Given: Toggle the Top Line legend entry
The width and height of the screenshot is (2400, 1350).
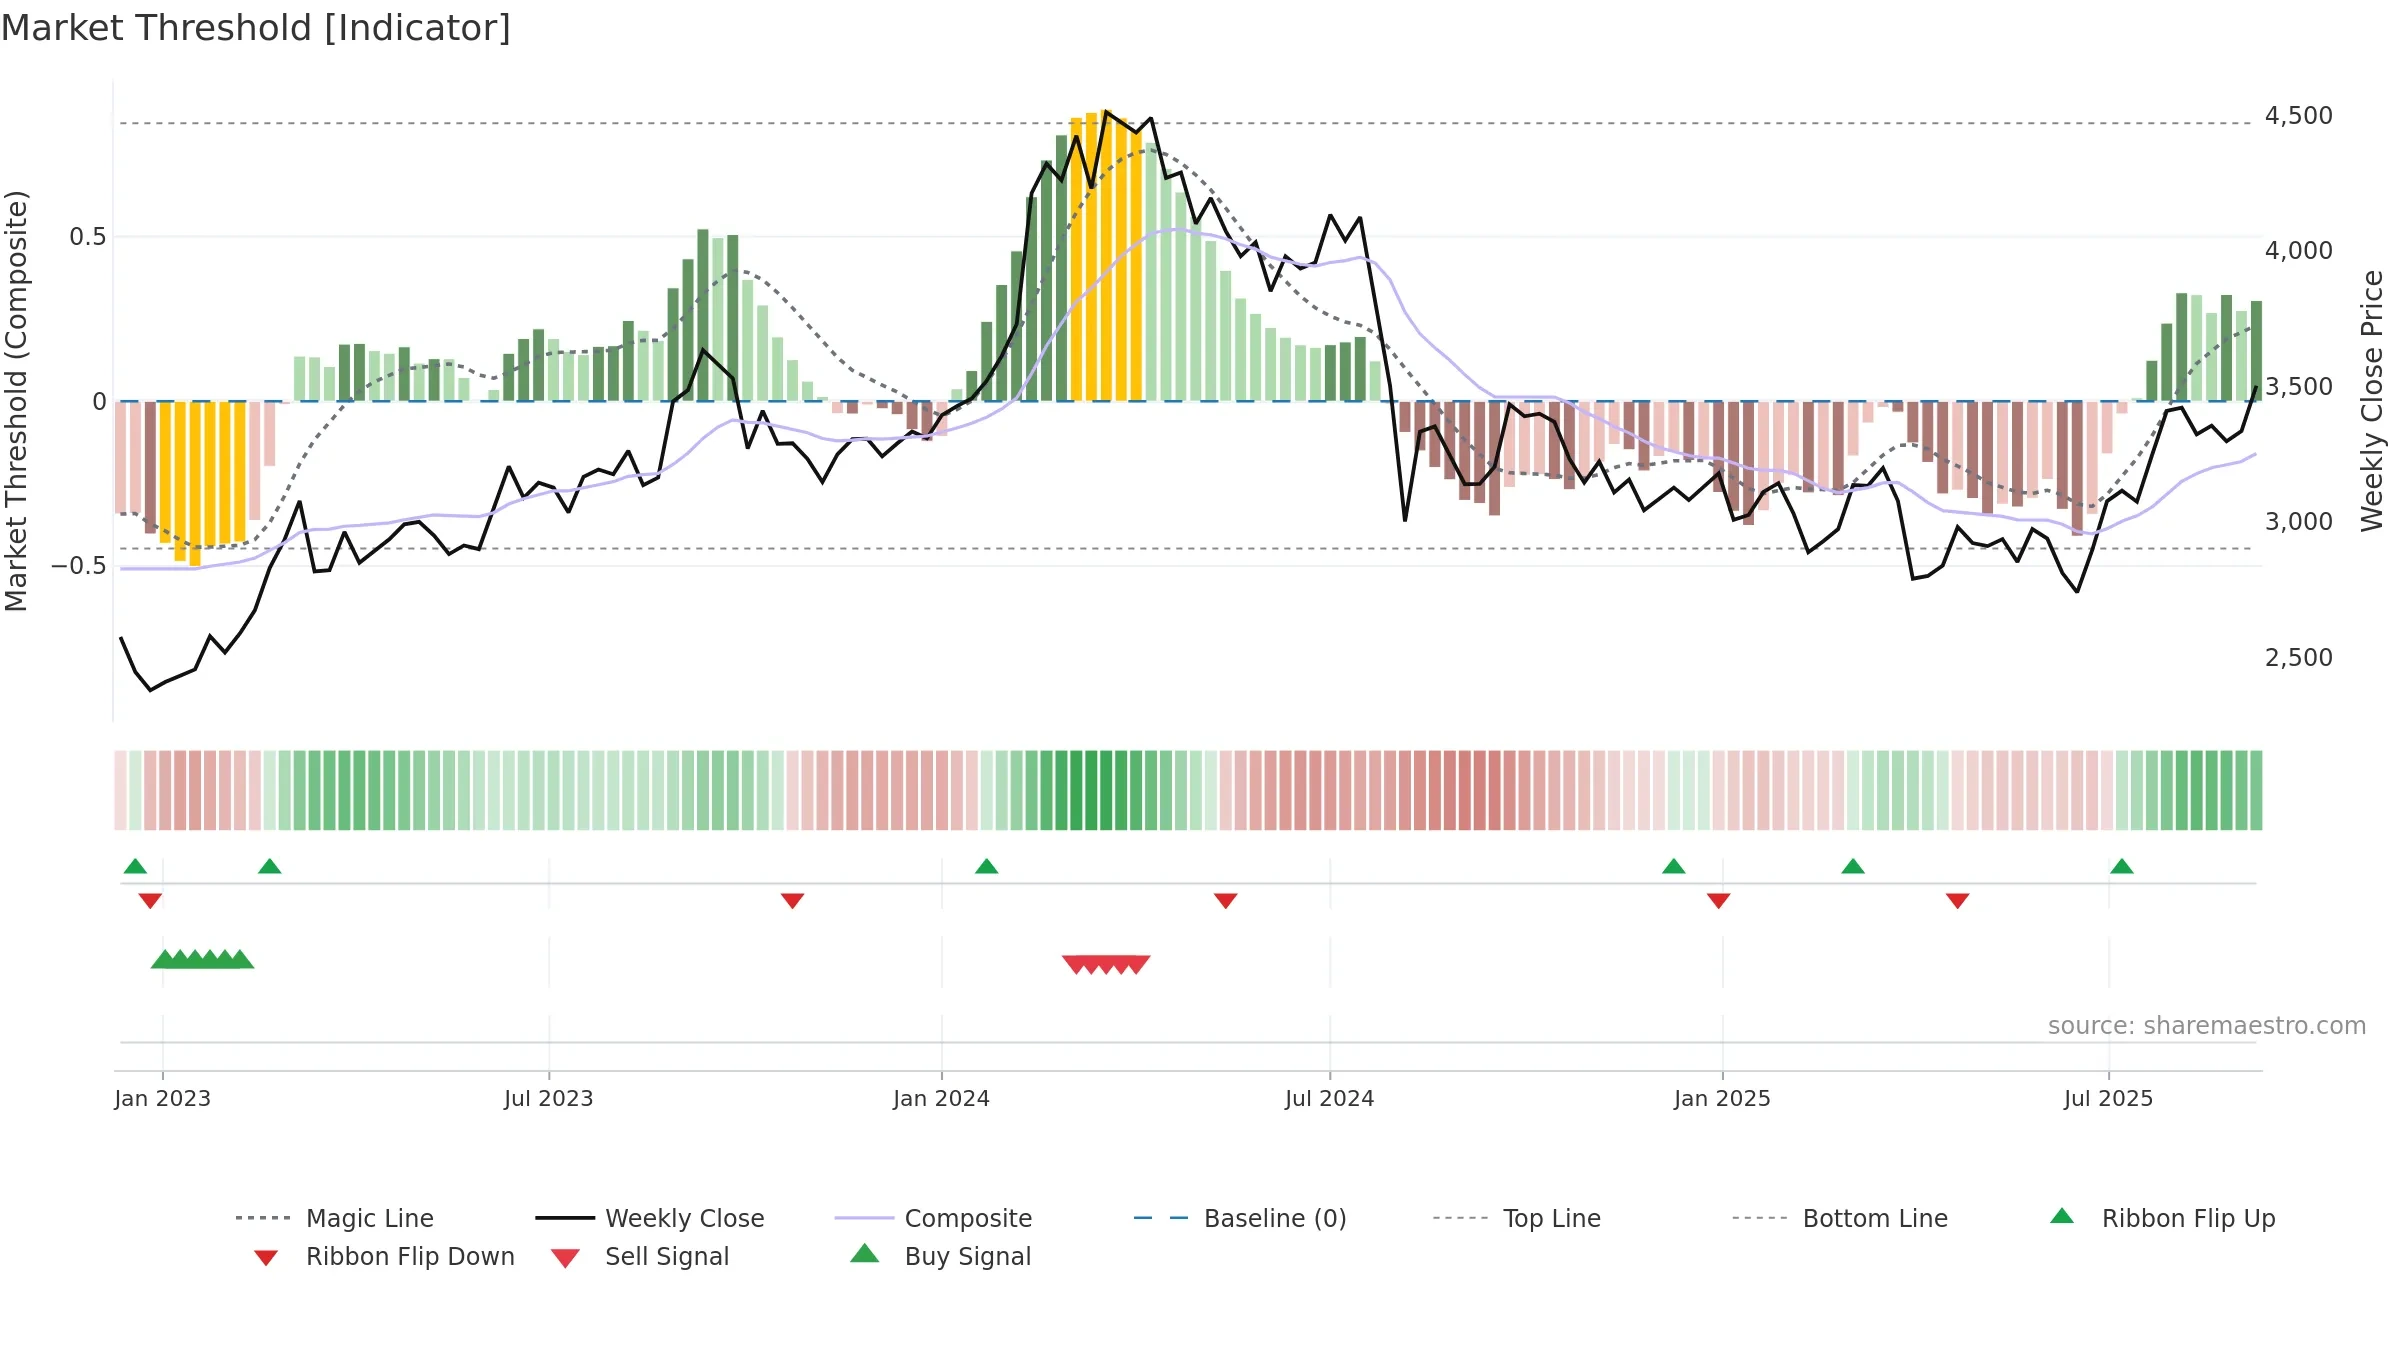Looking at the screenshot, I should point(1517,1218).
